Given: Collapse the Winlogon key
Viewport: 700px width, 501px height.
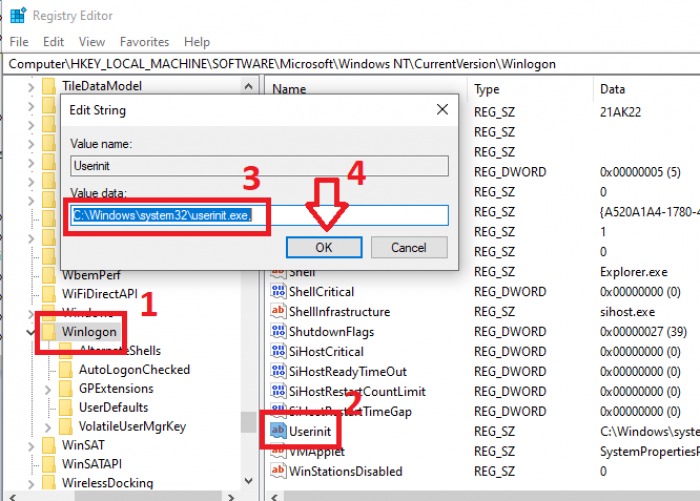Looking at the screenshot, I should pos(31,332).
